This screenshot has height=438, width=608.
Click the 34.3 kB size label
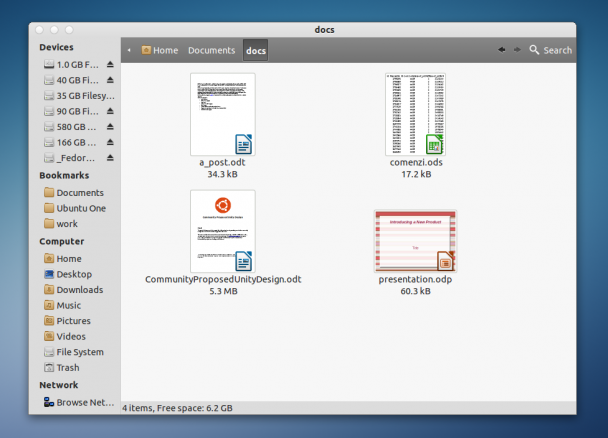[x=222, y=174]
